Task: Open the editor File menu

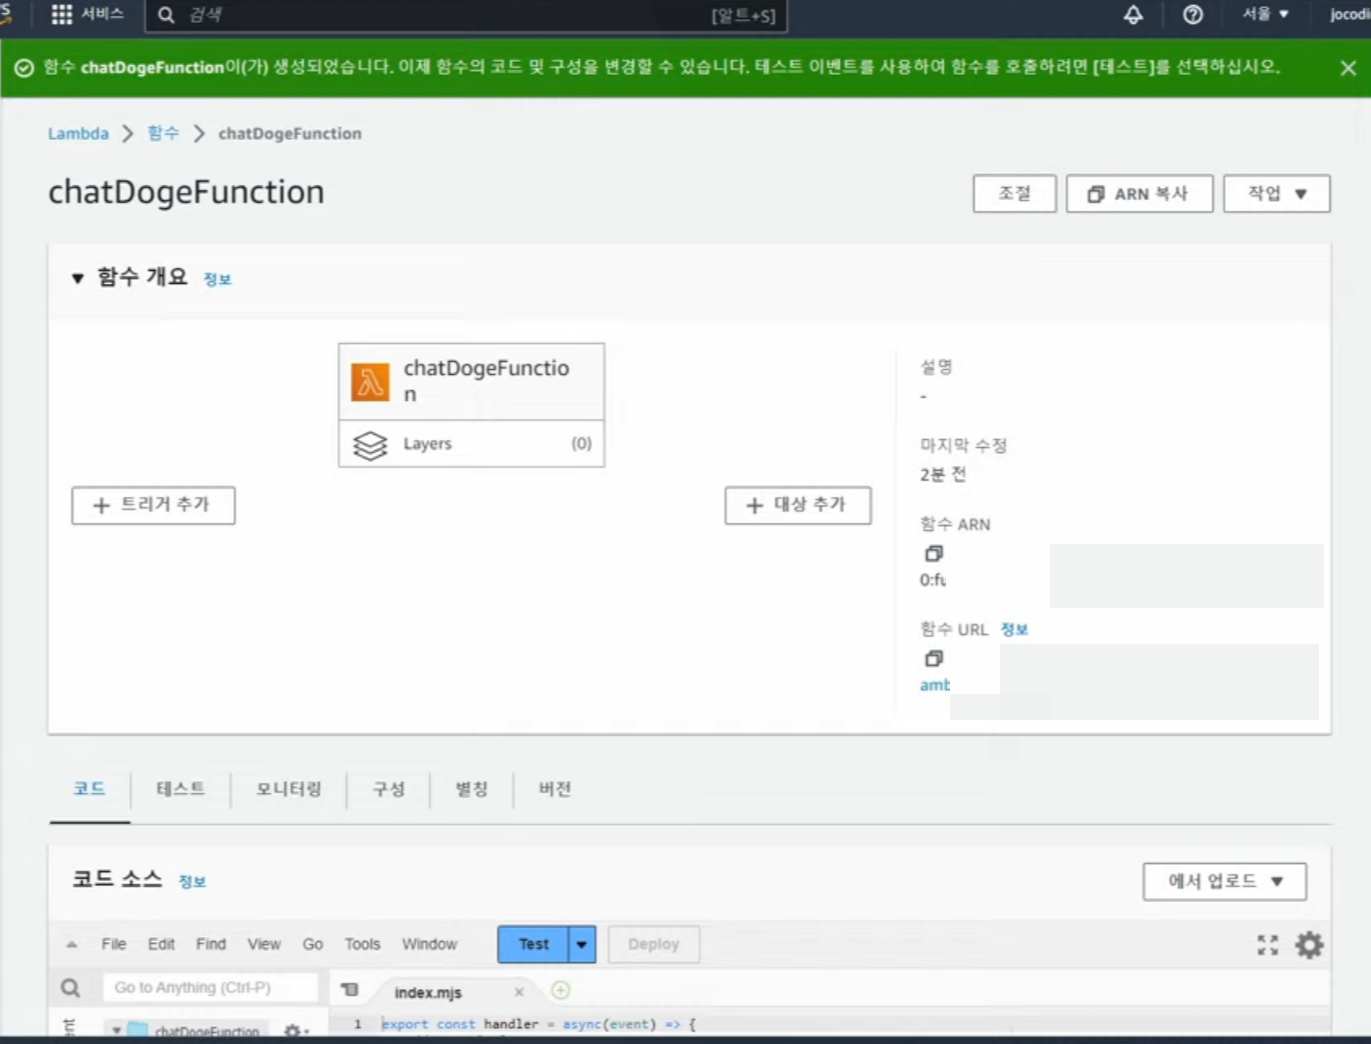Action: pos(114,944)
